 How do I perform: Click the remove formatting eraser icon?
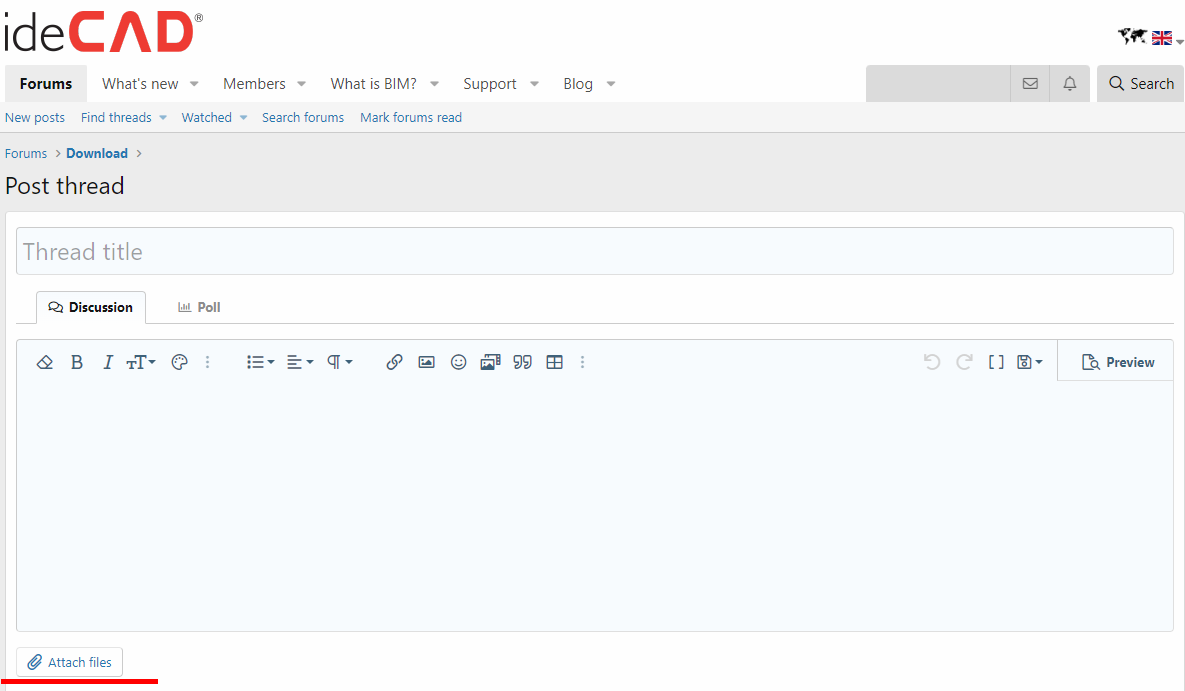[x=44, y=362]
